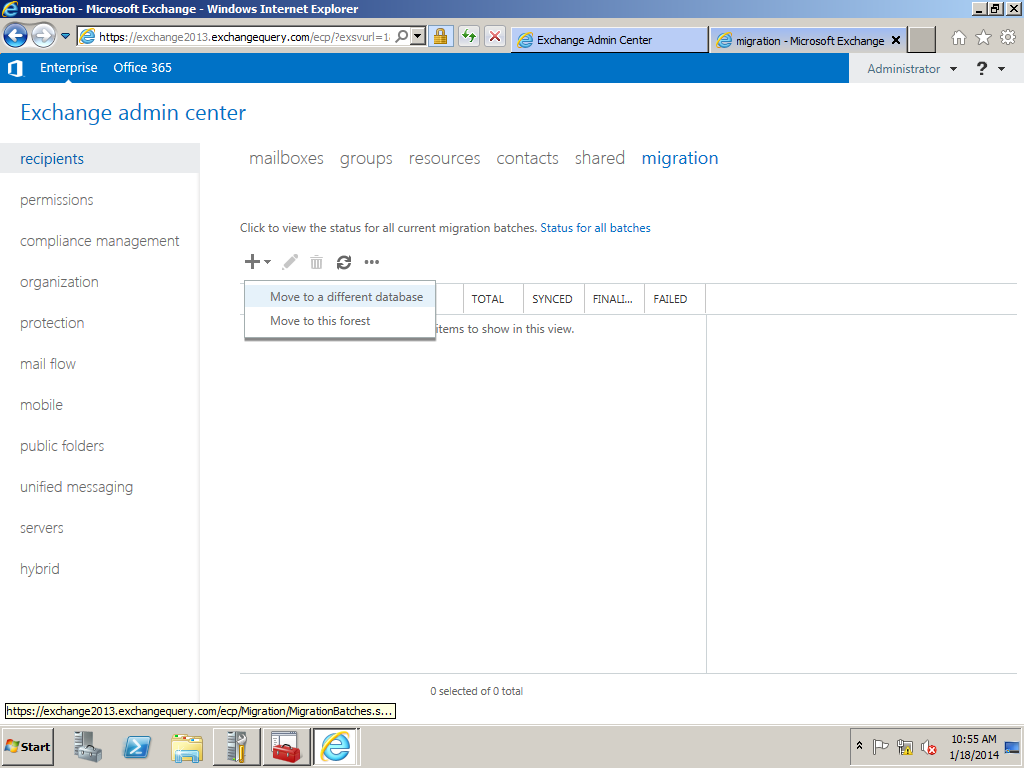Click the Windows Start button
Viewport: 1024px width, 768px height.
pos(28,747)
